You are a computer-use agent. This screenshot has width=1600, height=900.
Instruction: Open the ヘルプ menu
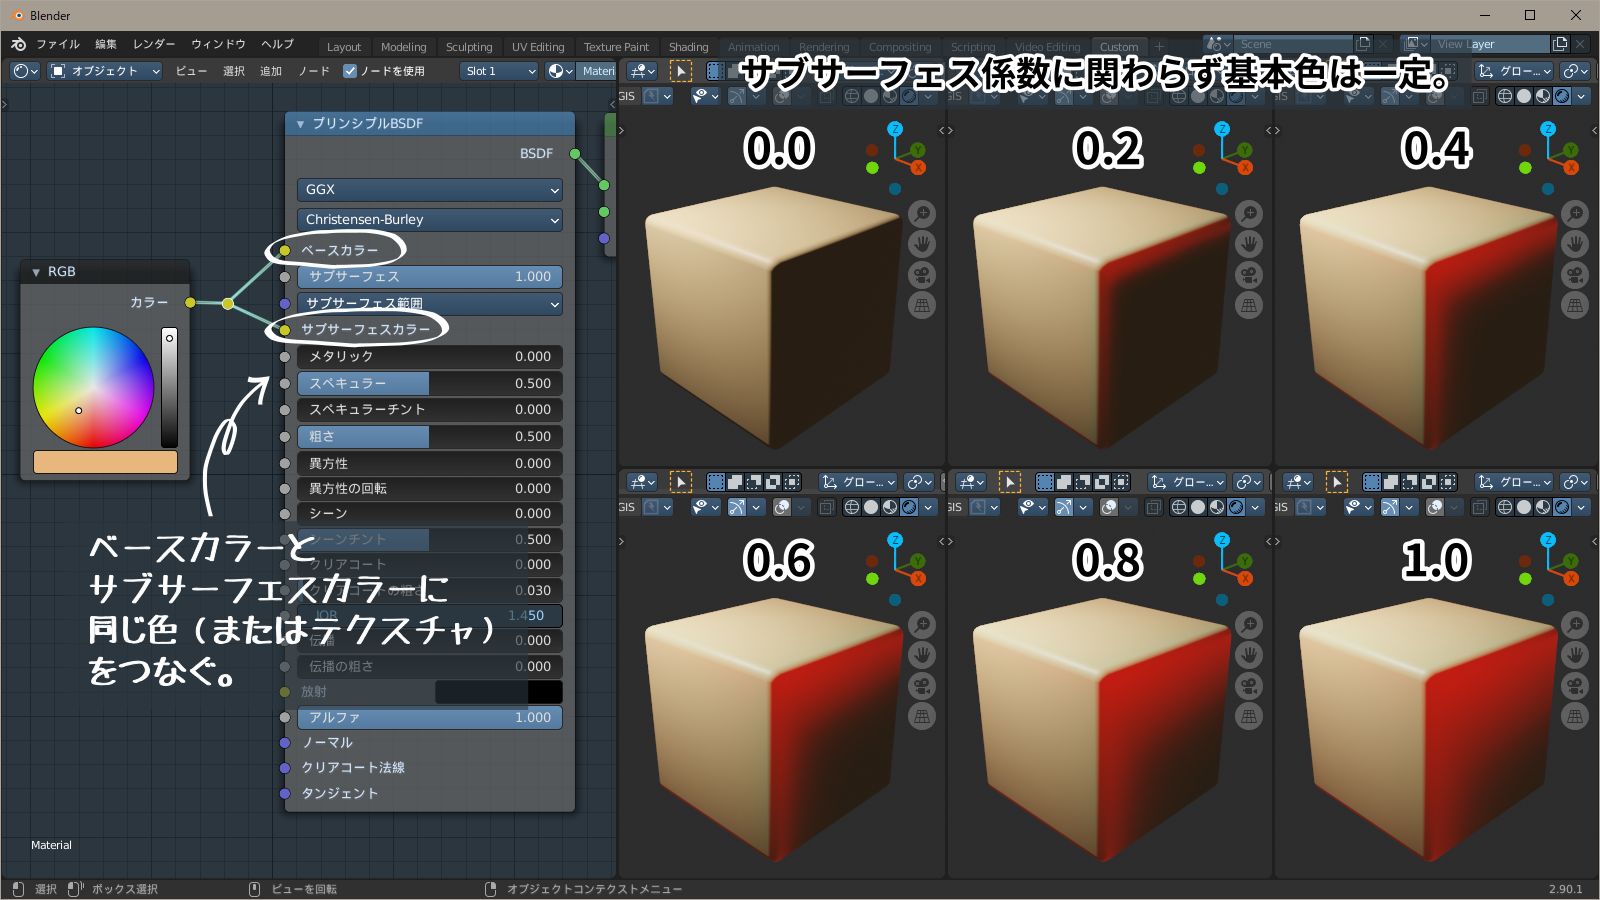[277, 44]
